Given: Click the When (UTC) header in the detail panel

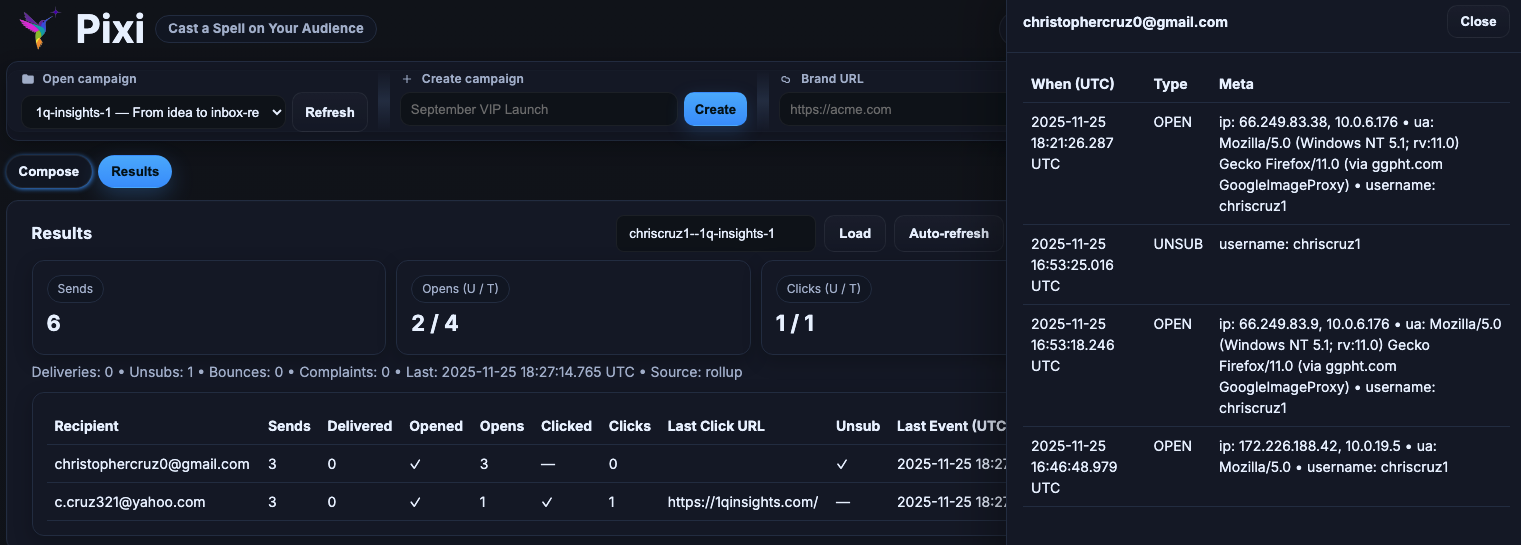Looking at the screenshot, I should click(x=1072, y=84).
